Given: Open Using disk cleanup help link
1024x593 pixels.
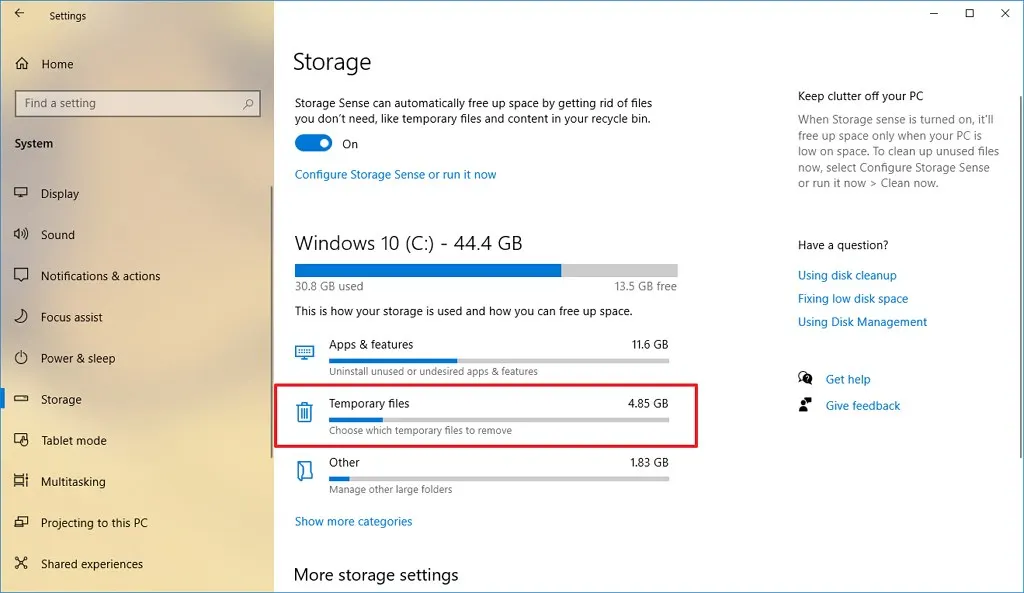Looking at the screenshot, I should (x=847, y=274).
